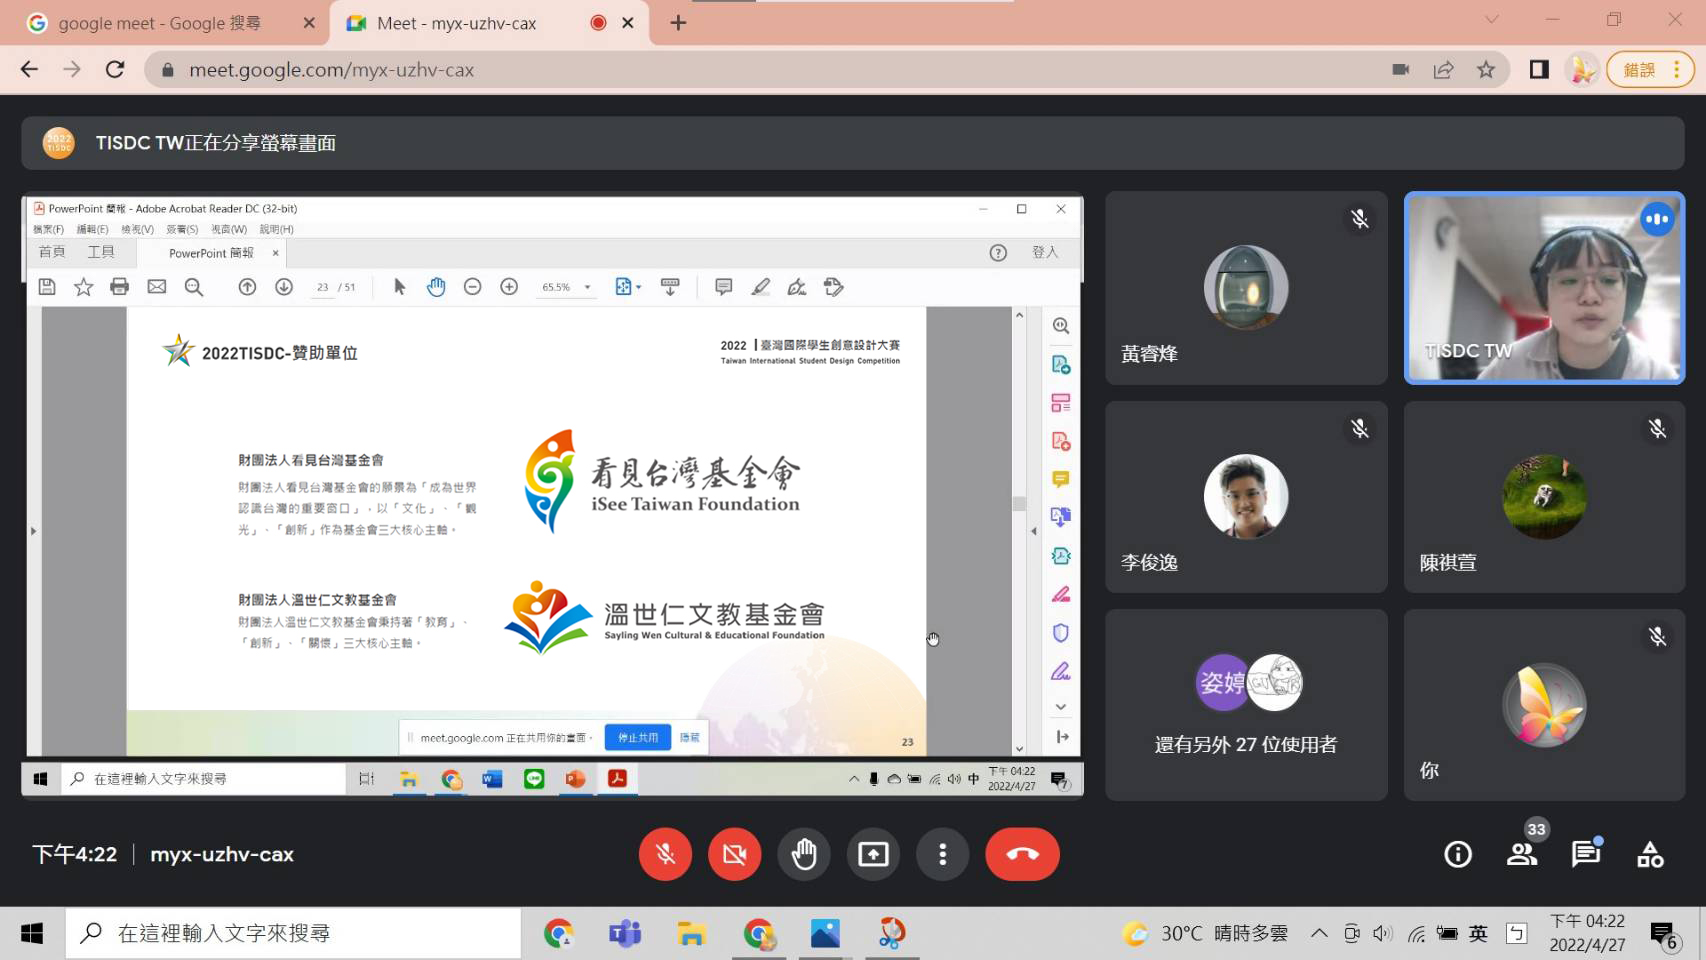The height and width of the screenshot is (960, 1706).
Task: Turn on the camera in Meet
Action: pyautogui.click(x=734, y=854)
